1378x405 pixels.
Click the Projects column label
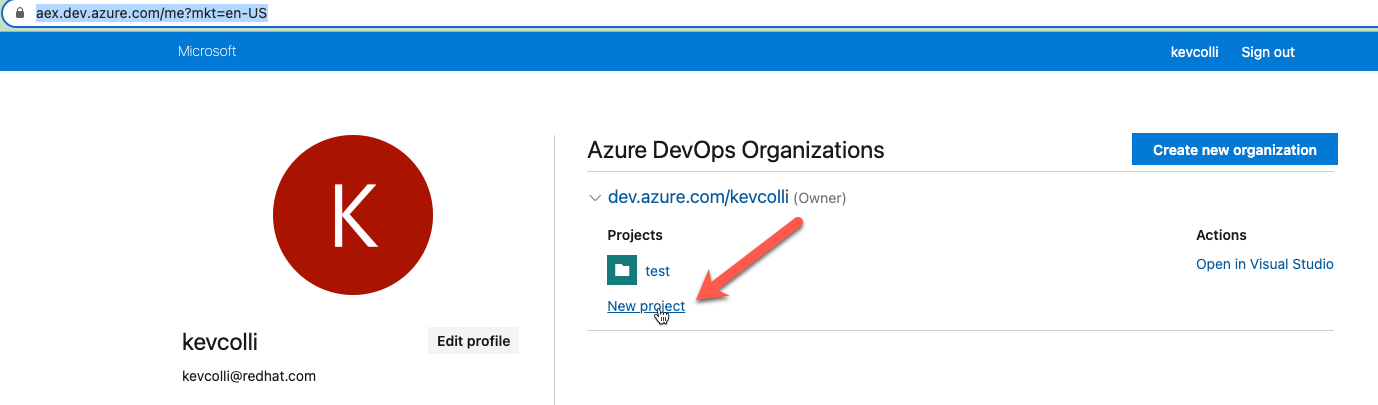click(635, 235)
